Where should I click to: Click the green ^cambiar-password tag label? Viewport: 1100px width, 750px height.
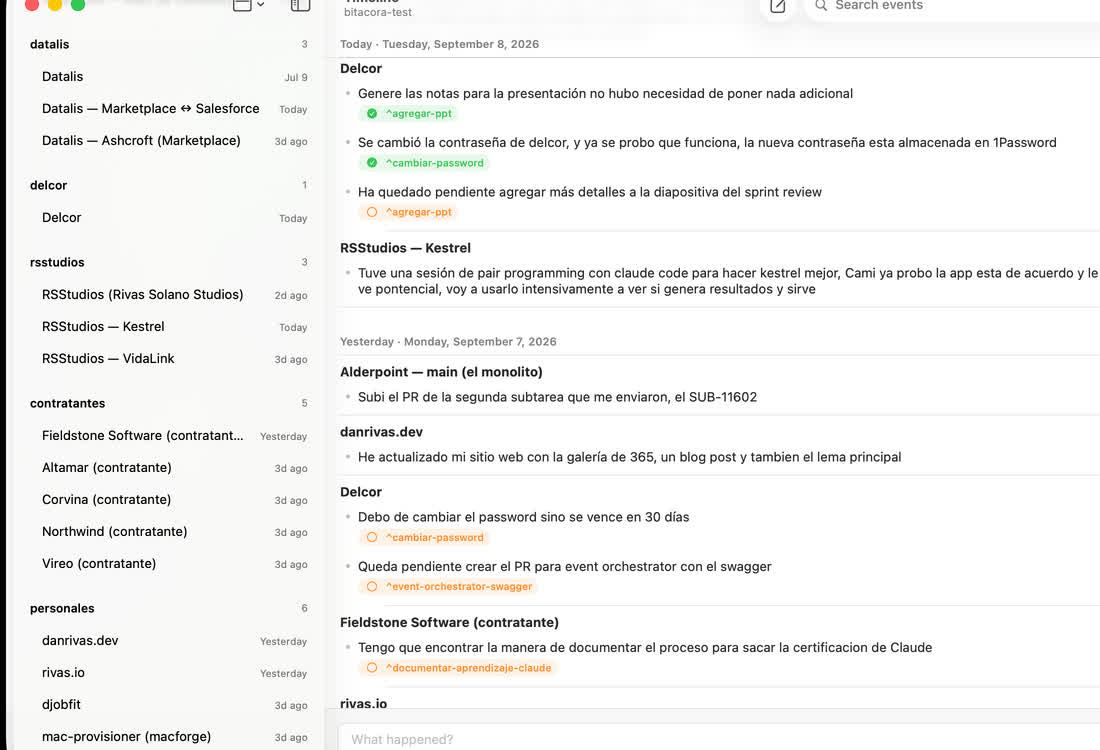pyautogui.click(x=434, y=163)
